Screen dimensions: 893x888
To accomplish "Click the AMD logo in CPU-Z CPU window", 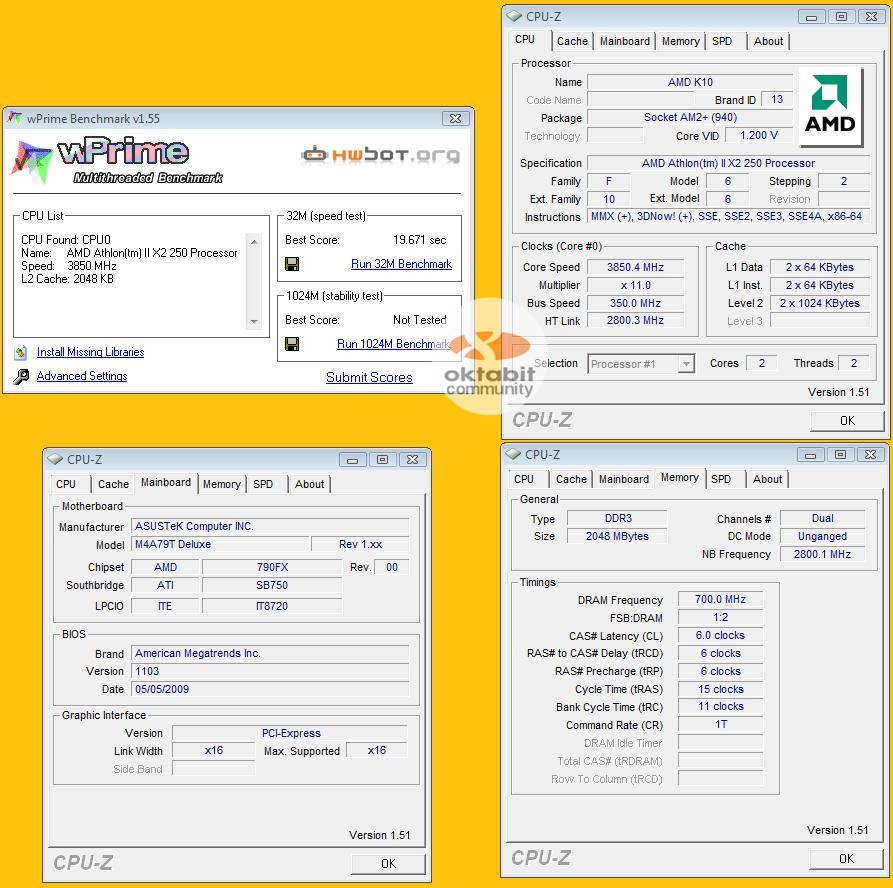I will coord(830,107).
